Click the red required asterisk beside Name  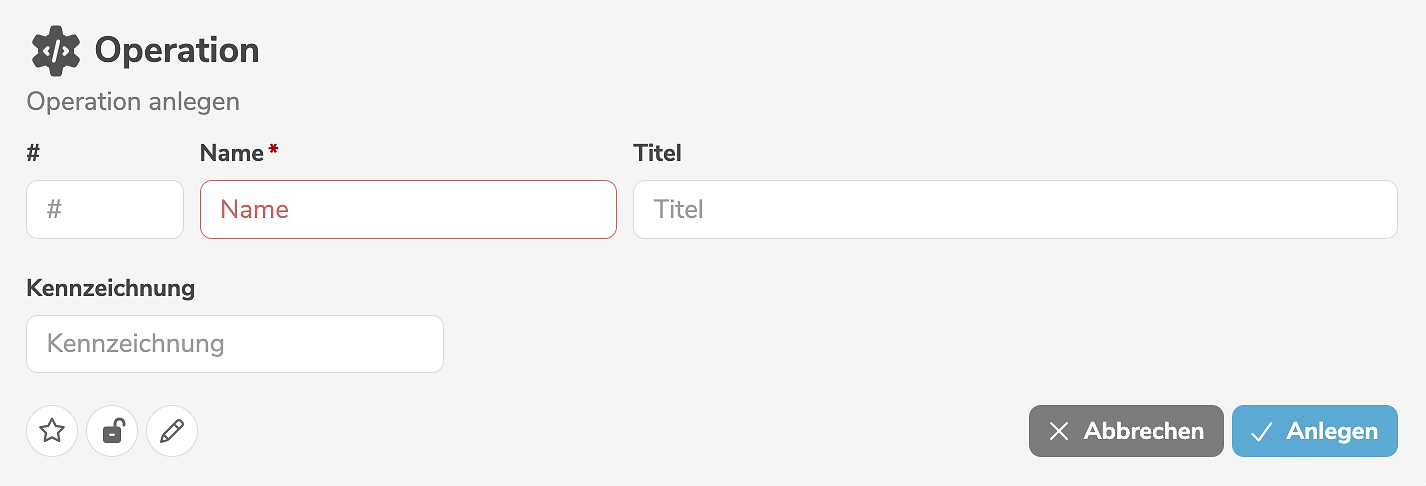coord(273,151)
